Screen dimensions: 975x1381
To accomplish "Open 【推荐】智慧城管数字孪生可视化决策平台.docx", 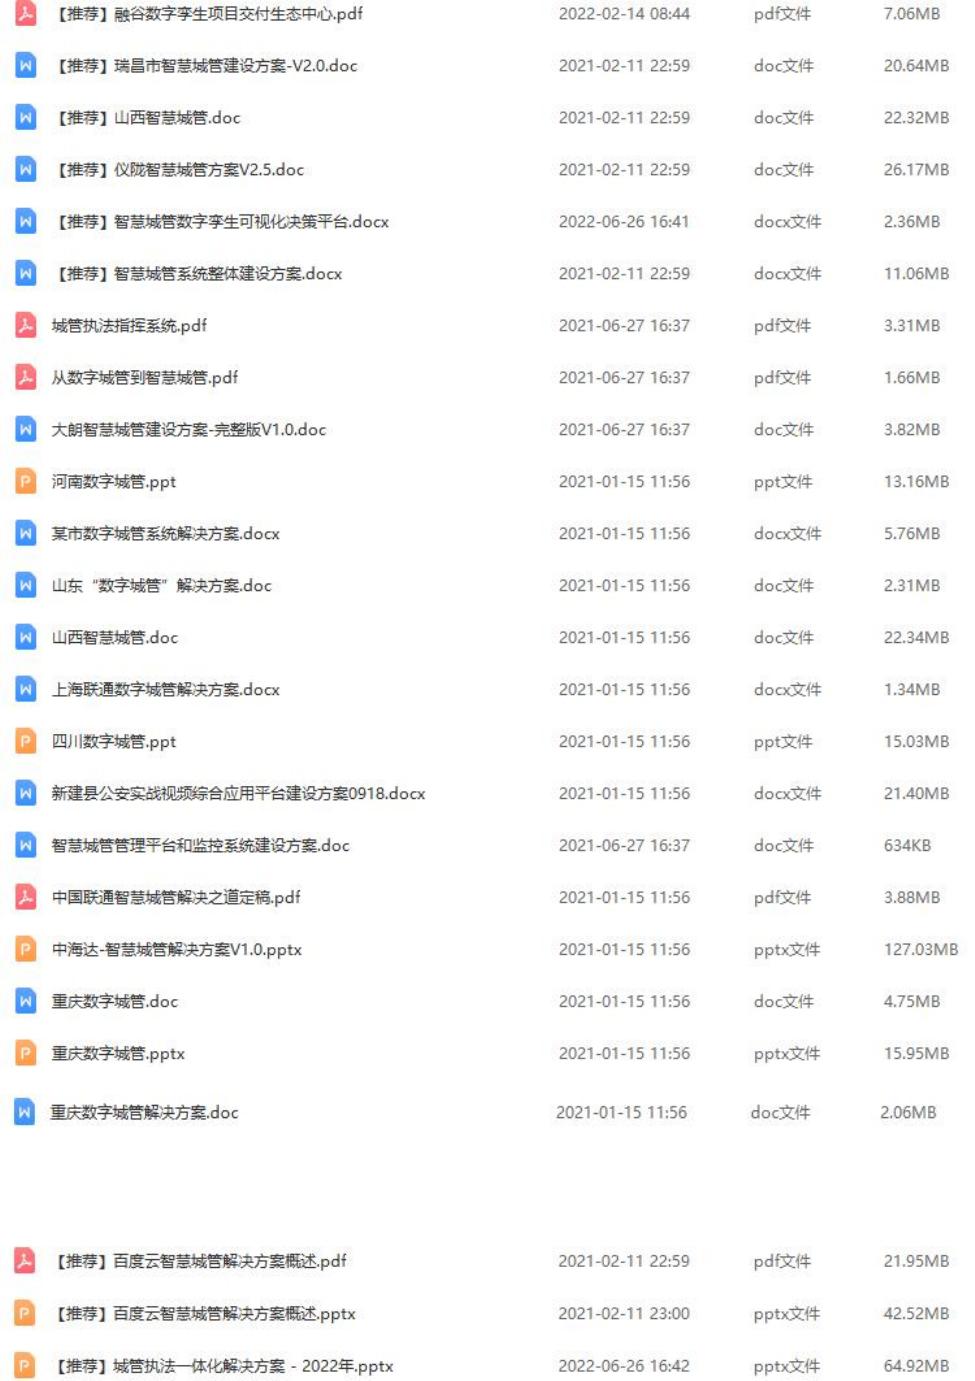I will click(220, 222).
